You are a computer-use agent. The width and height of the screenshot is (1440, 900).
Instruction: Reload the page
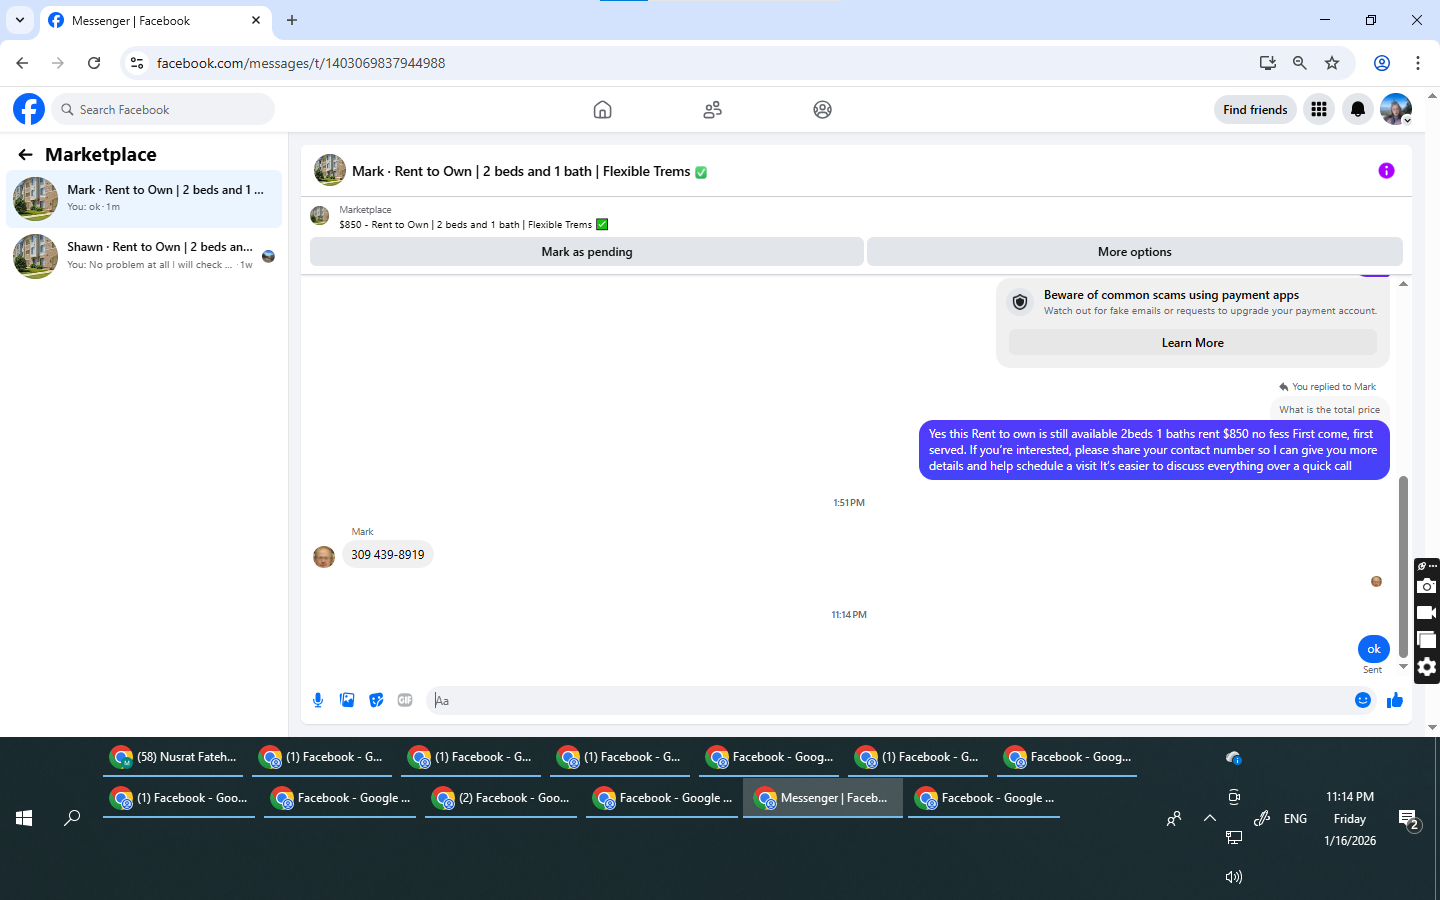click(x=94, y=63)
